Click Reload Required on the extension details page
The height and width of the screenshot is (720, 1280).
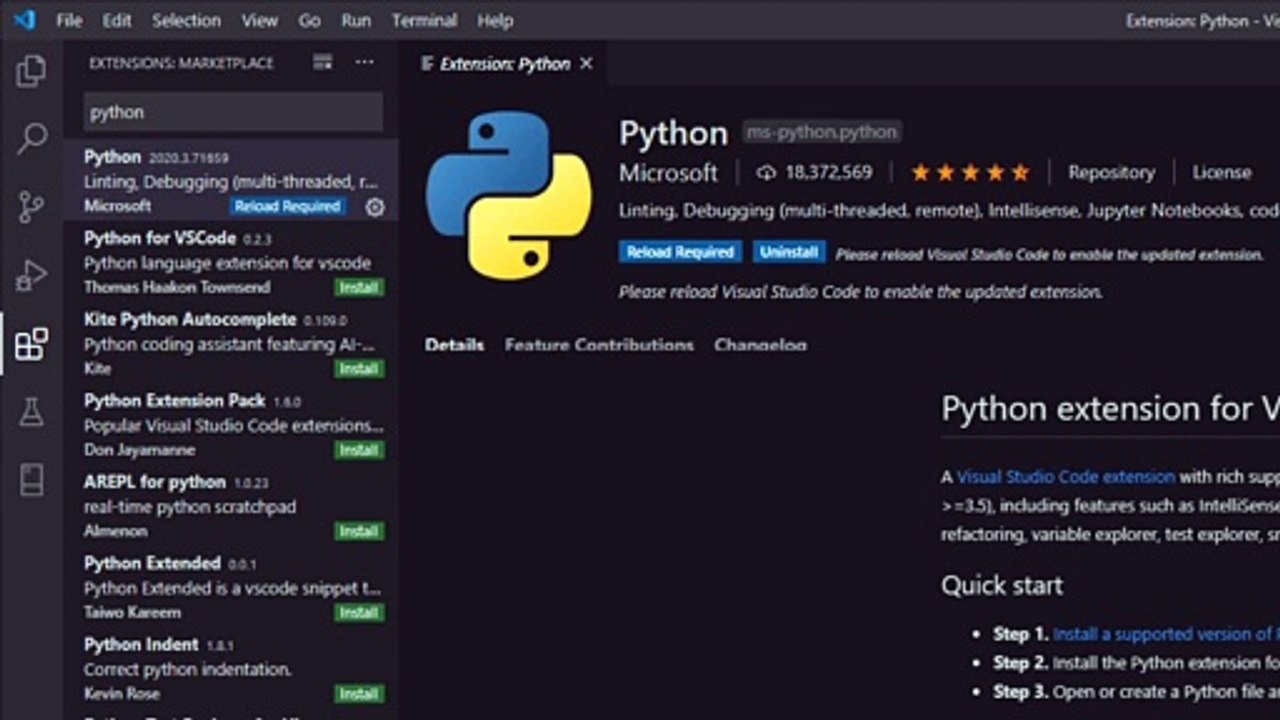point(680,252)
